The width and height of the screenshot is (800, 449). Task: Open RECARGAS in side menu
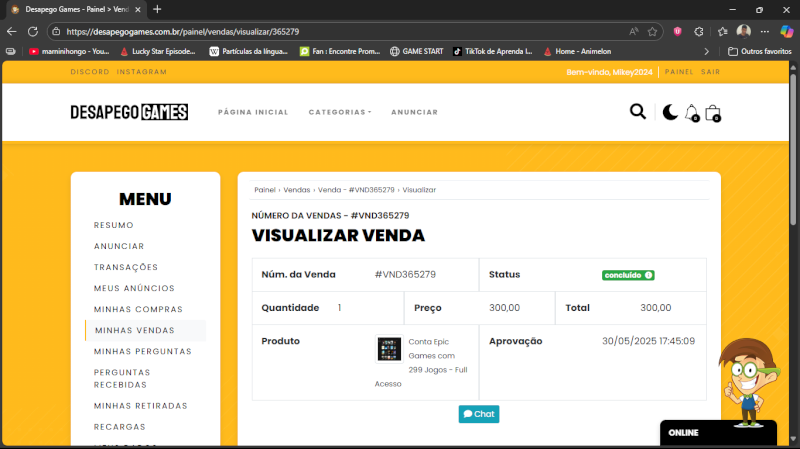[x=119, y=427]
